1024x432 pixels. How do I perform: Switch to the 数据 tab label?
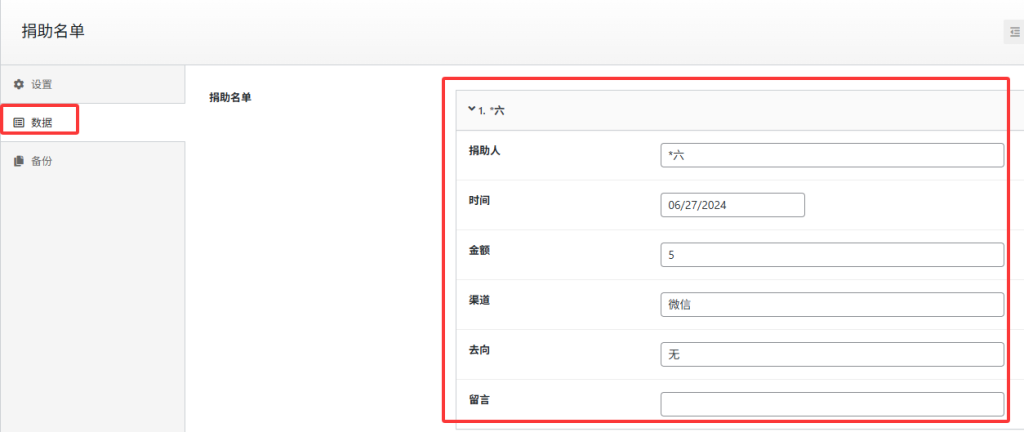click(x=41, y=122)
